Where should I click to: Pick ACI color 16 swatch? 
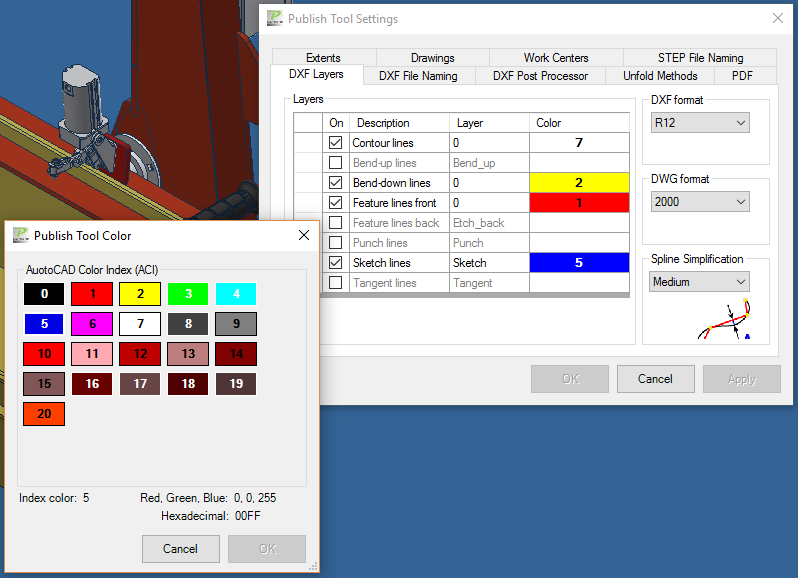(92, 384)
